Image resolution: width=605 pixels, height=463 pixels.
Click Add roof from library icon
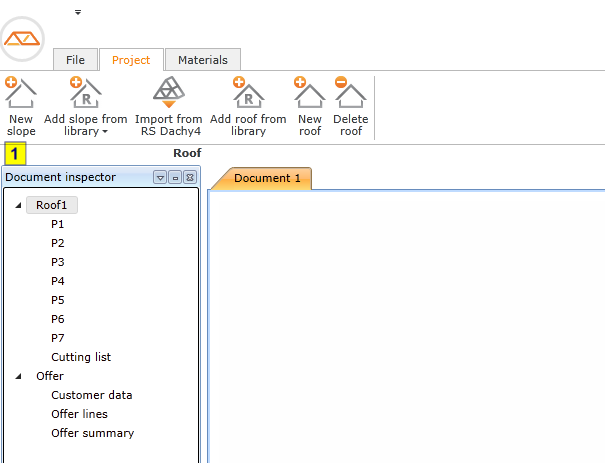[247, 94]
